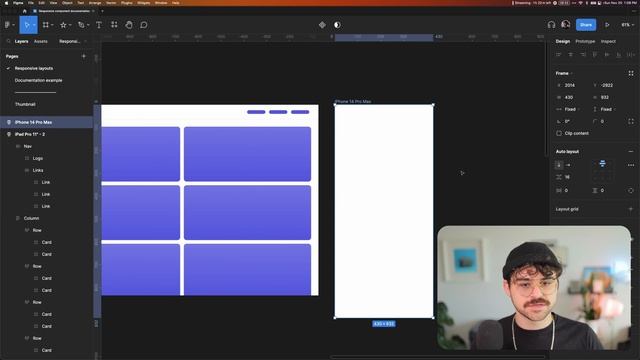
Task: Switch to the Prototype tab
Action: tap(585, 41)
